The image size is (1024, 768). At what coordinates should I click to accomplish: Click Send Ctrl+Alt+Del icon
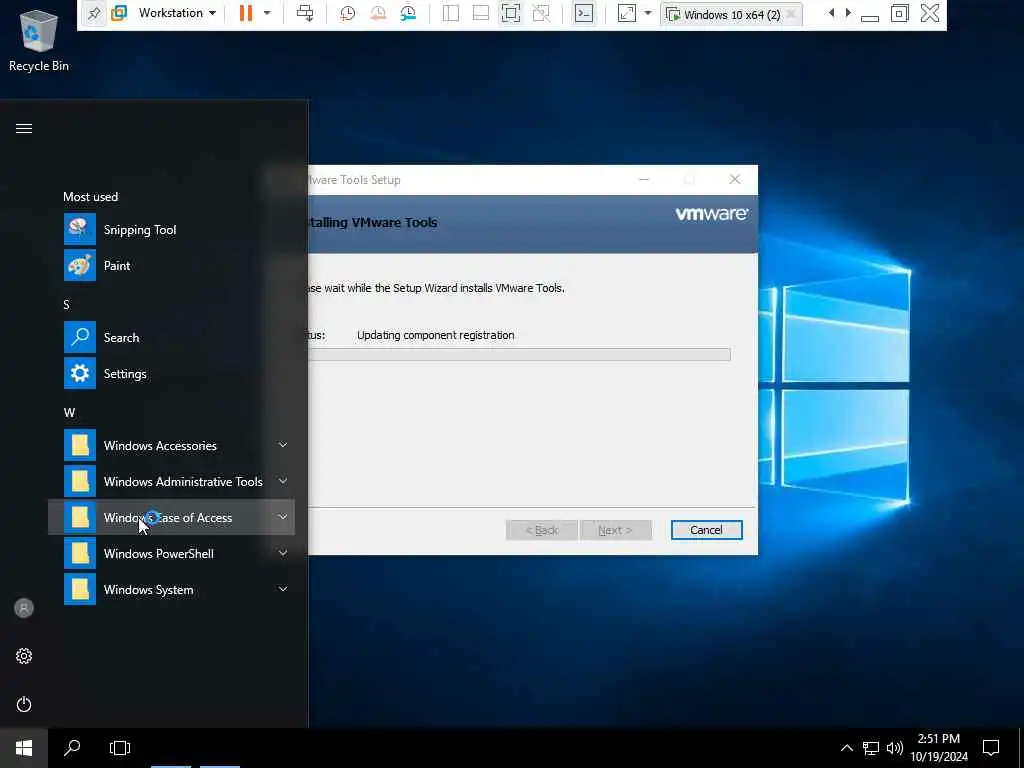click(305, 13)
